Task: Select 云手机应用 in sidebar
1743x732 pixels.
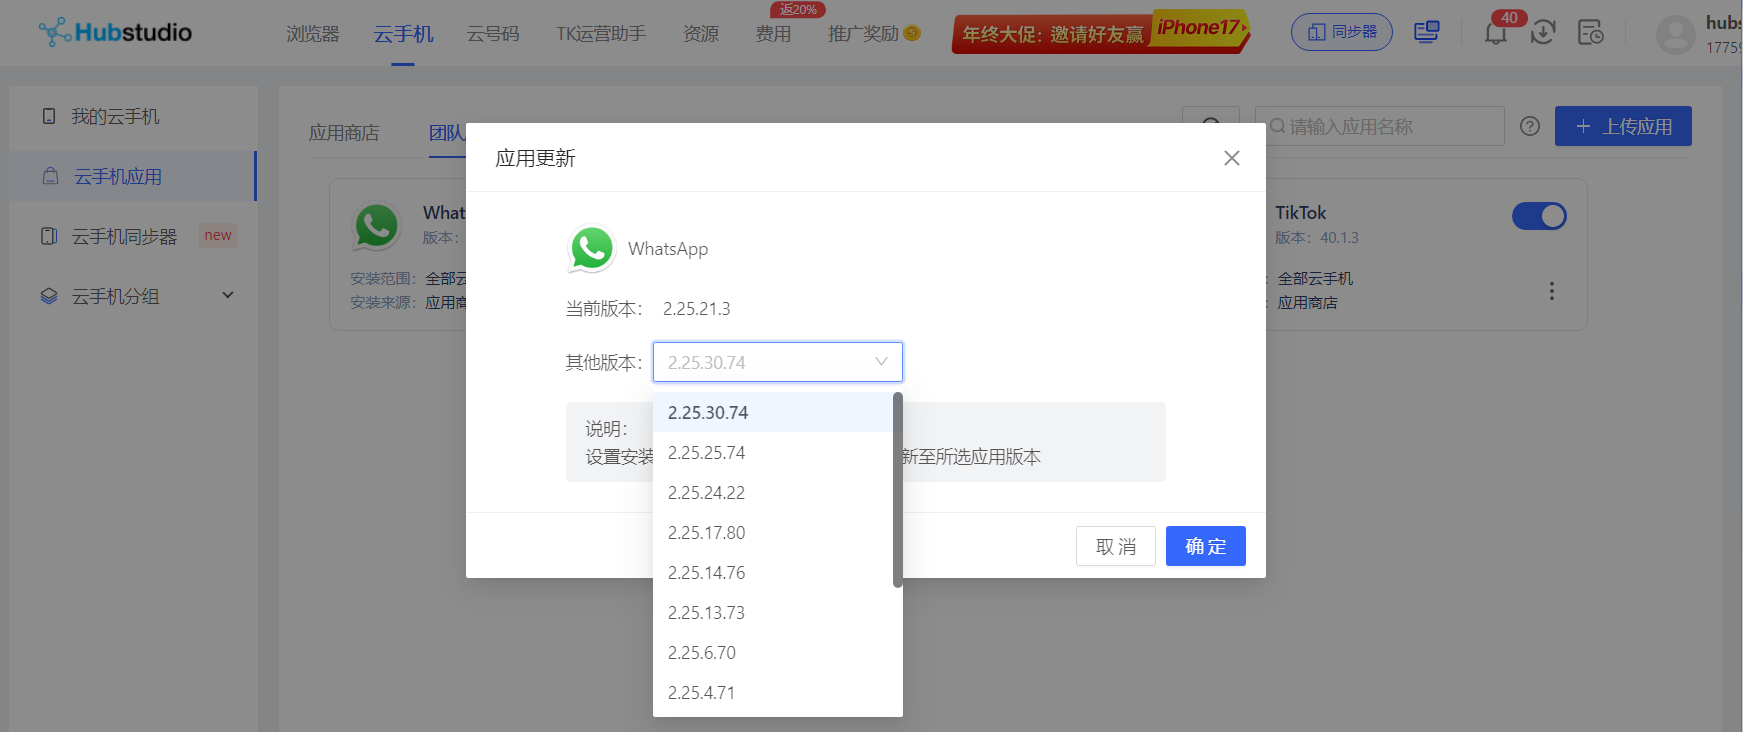Action: [x=133, y=177]
